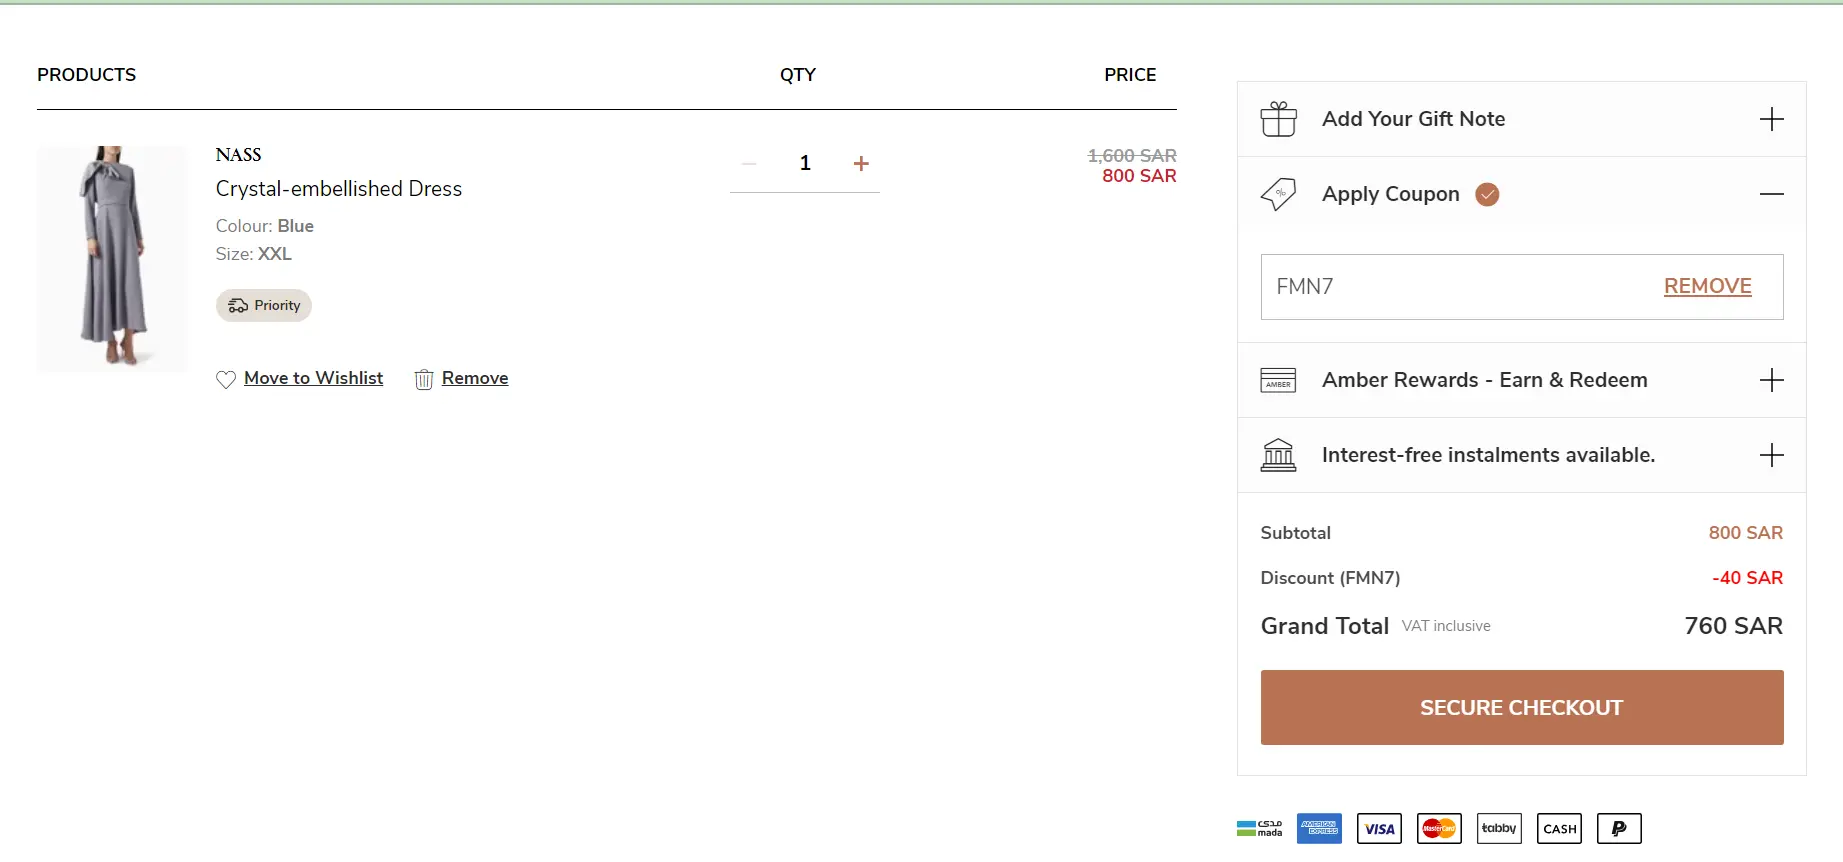This screenshot has width=1843, height=862.
Task: Proceed with Secure Checkout button
Action: (x=1521, y=707)
